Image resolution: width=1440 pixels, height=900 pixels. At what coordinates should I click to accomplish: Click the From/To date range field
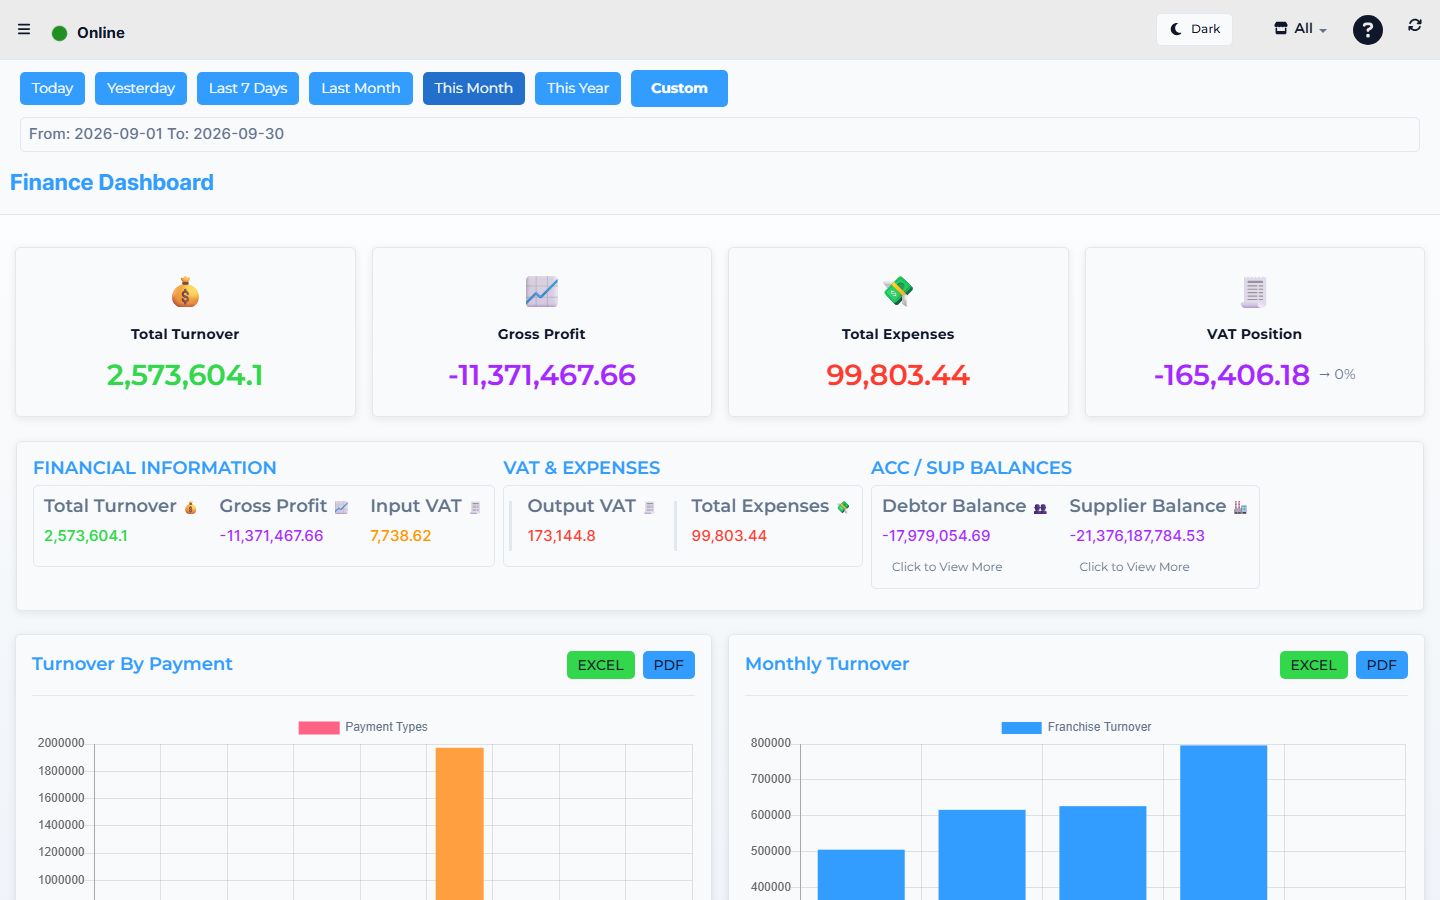pos(720,134)
